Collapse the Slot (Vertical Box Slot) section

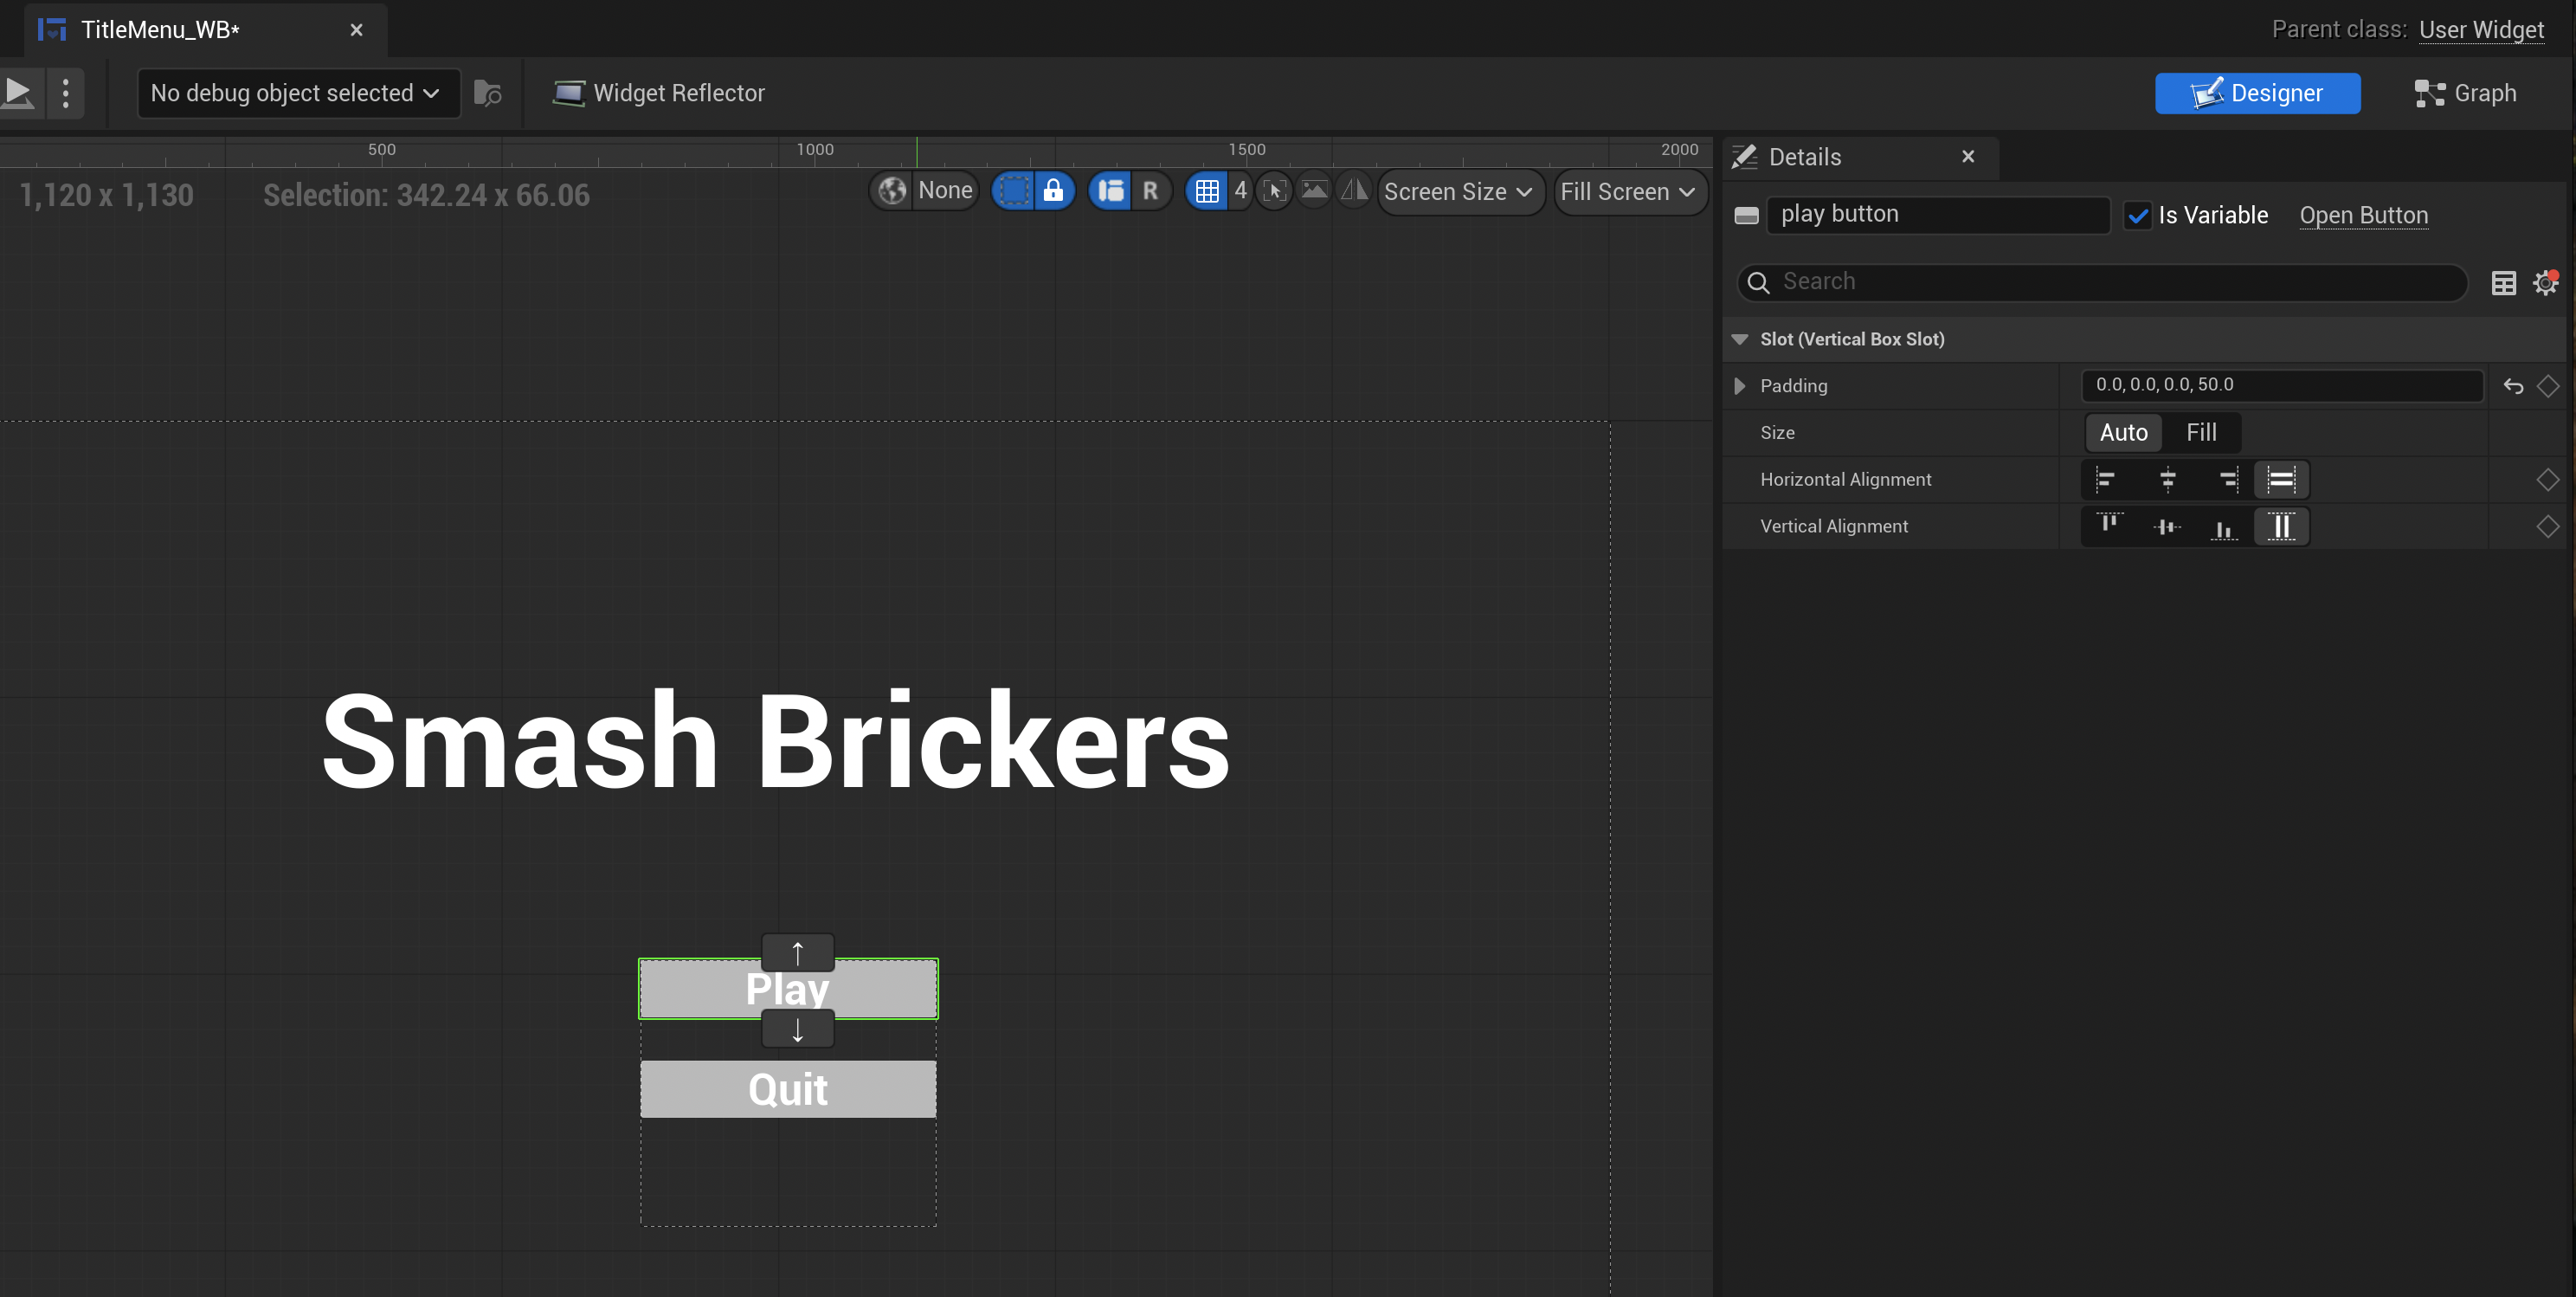1740,339
